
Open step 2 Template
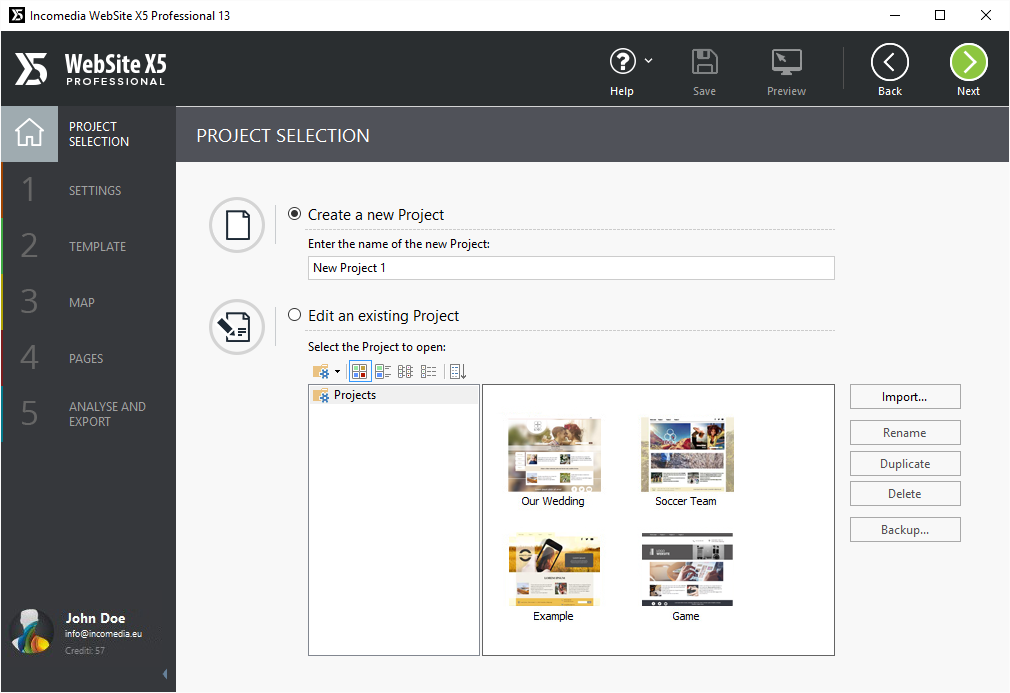tap(88, 246)
